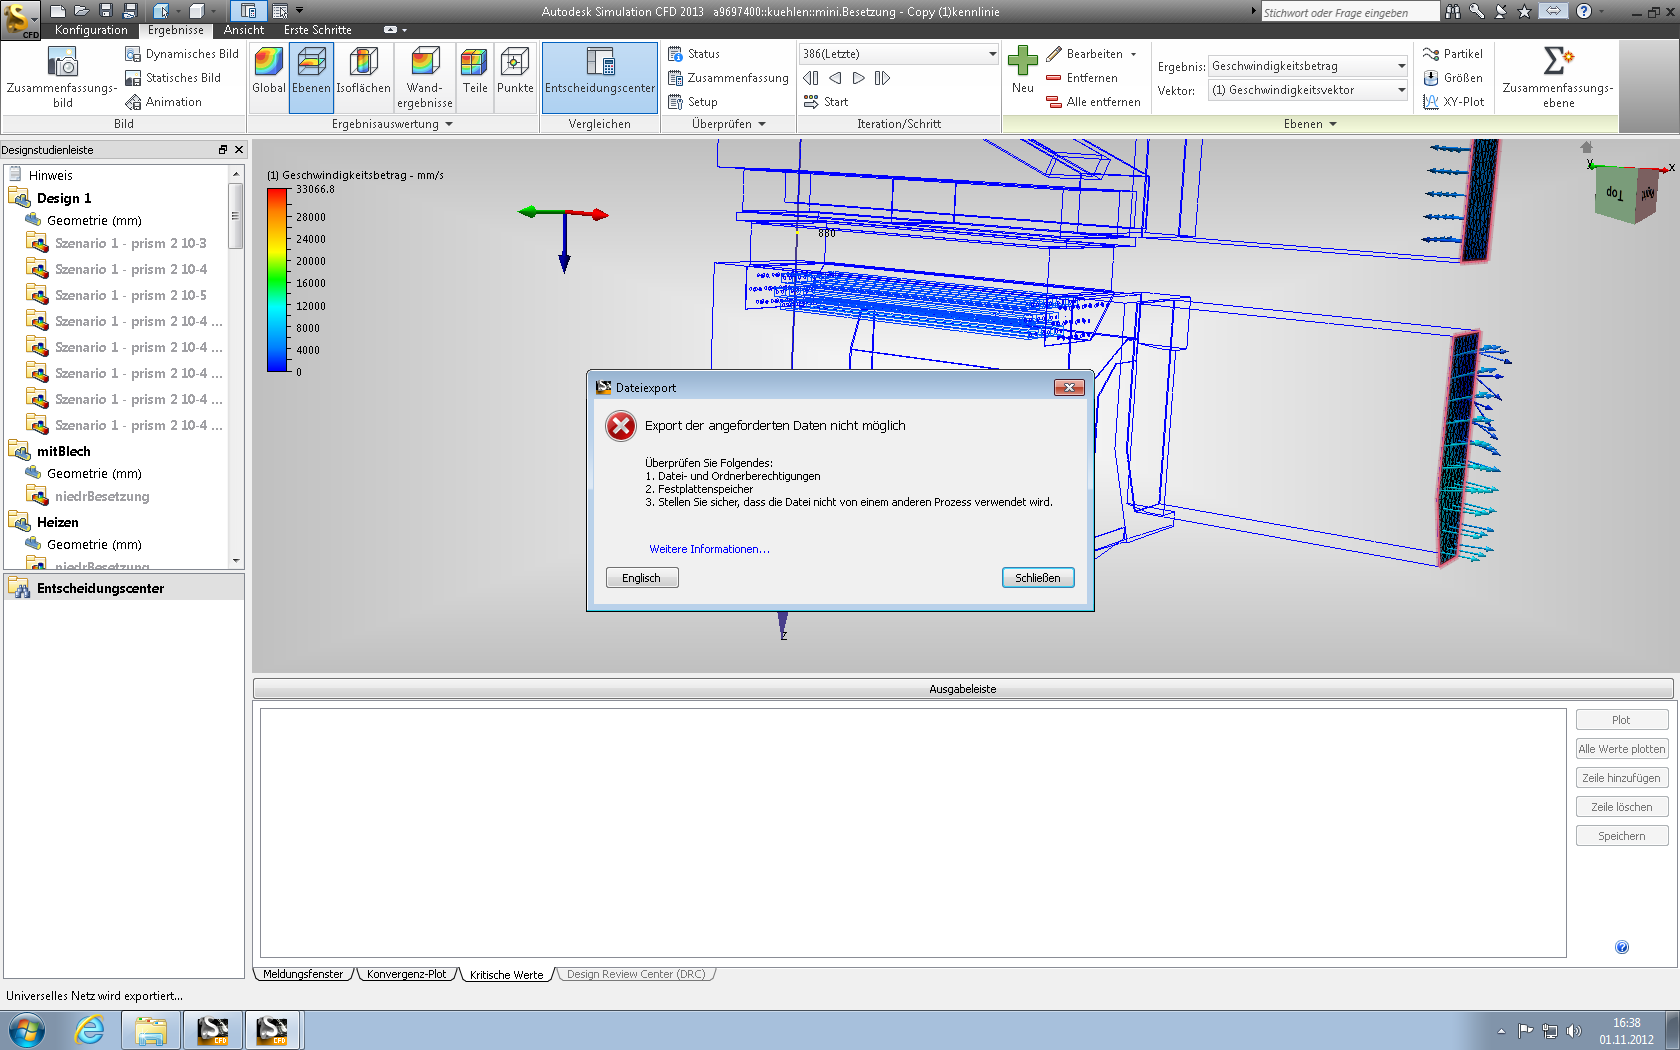Open the Partikel traces tool
The height and width of the screenshot is (1050, 1680).
[1453, 54]
